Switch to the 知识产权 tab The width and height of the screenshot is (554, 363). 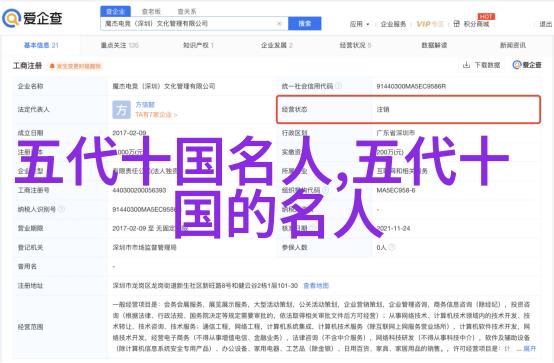198,45
